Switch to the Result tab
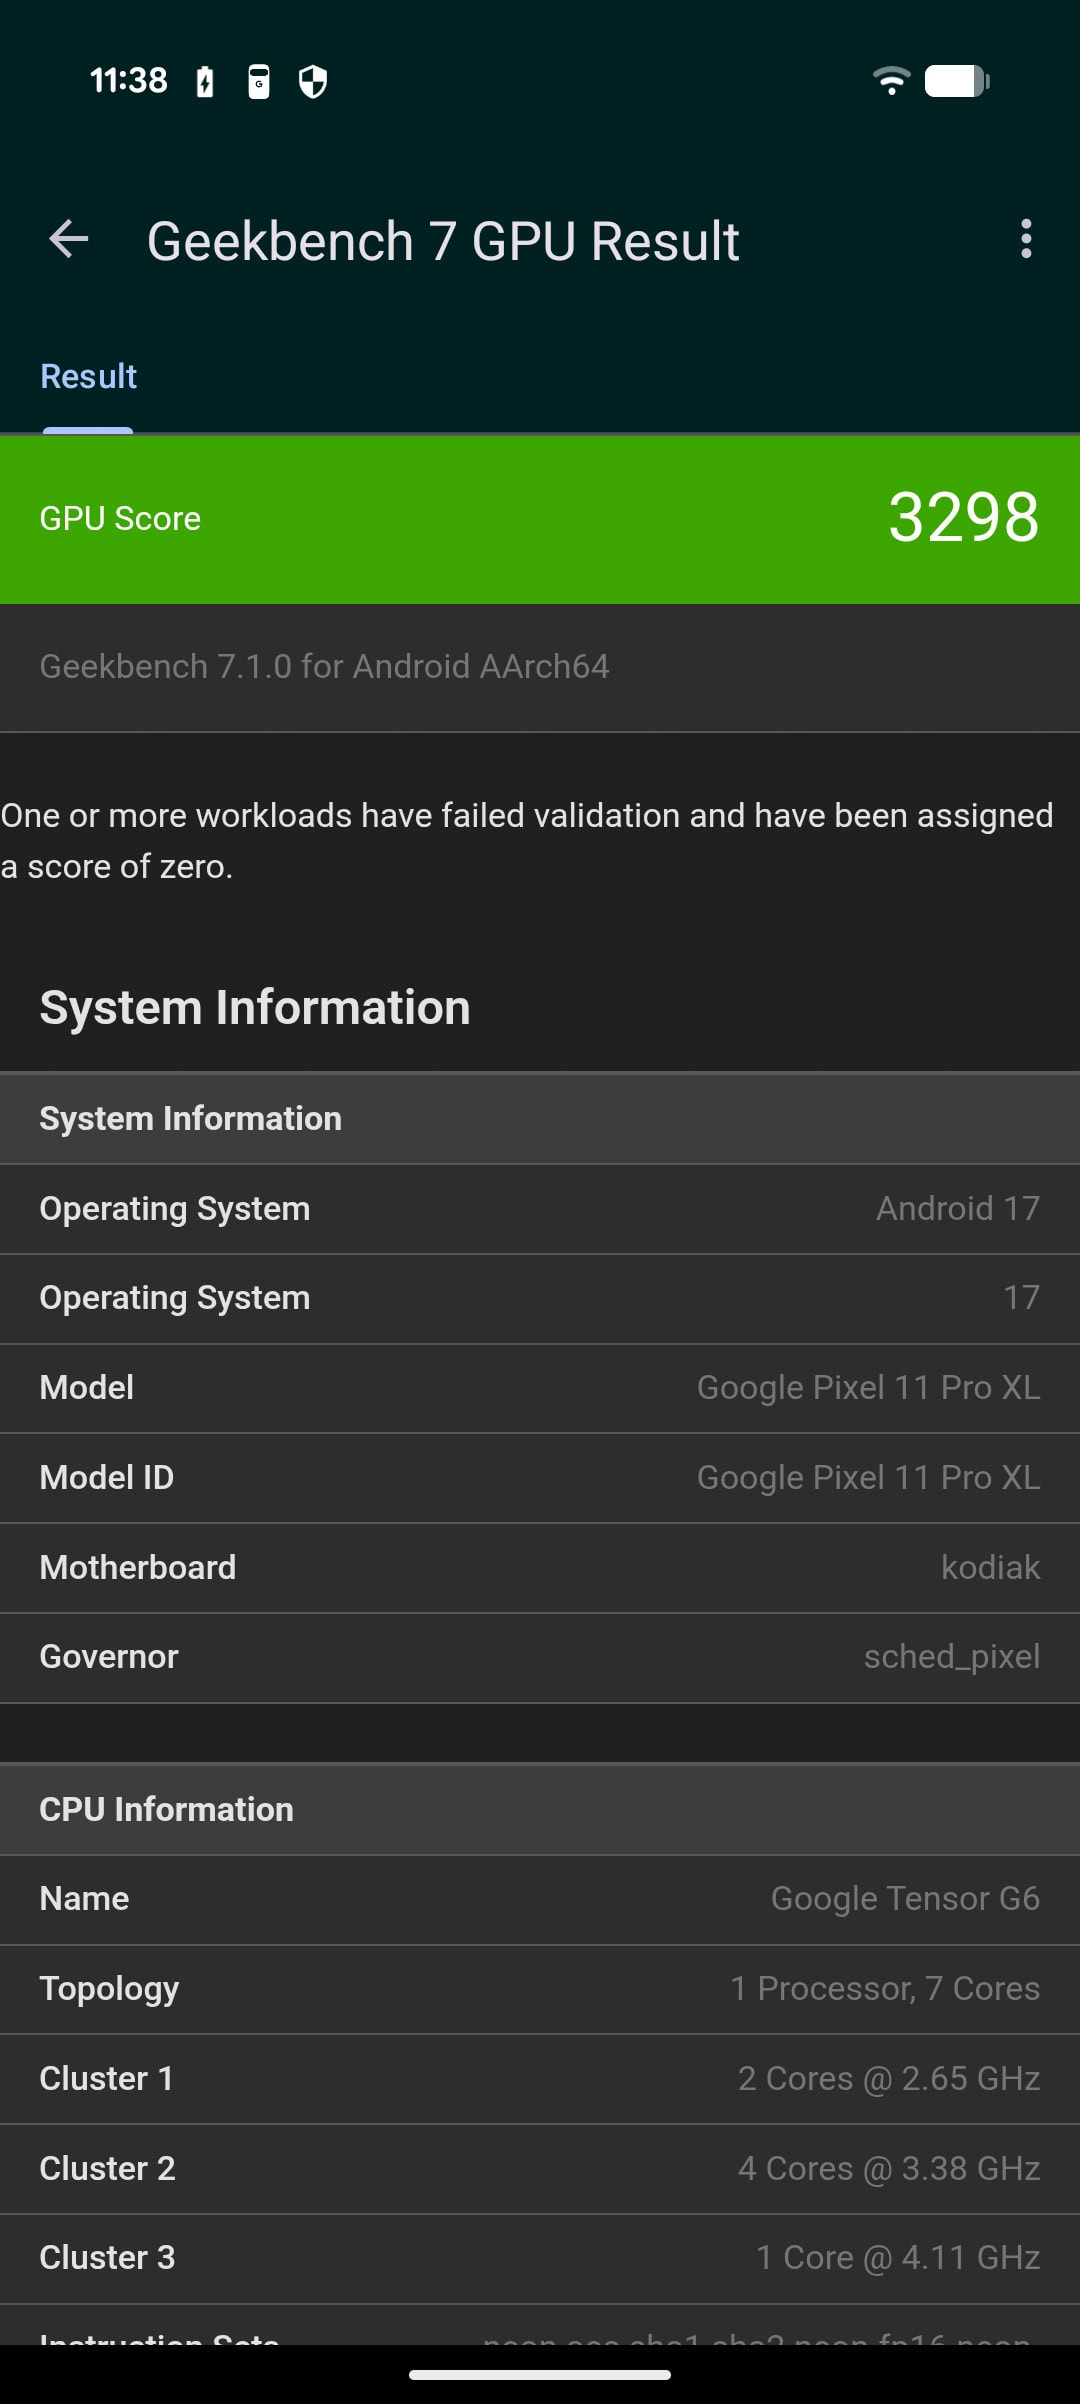The height and width of the screenshot is (2404, 1080). pos(88,377)
